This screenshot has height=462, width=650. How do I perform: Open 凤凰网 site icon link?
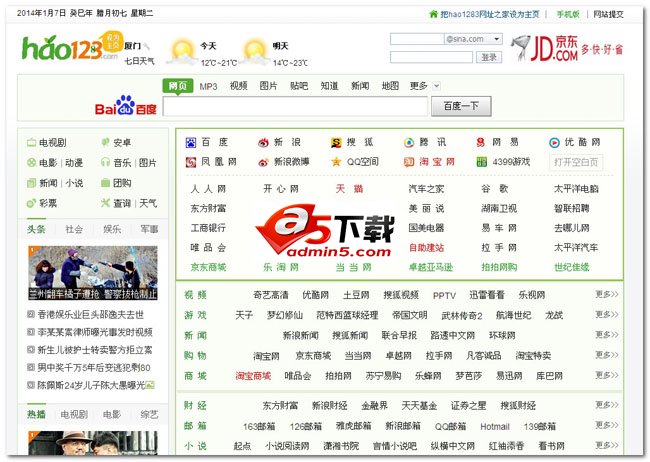[190, 162]
